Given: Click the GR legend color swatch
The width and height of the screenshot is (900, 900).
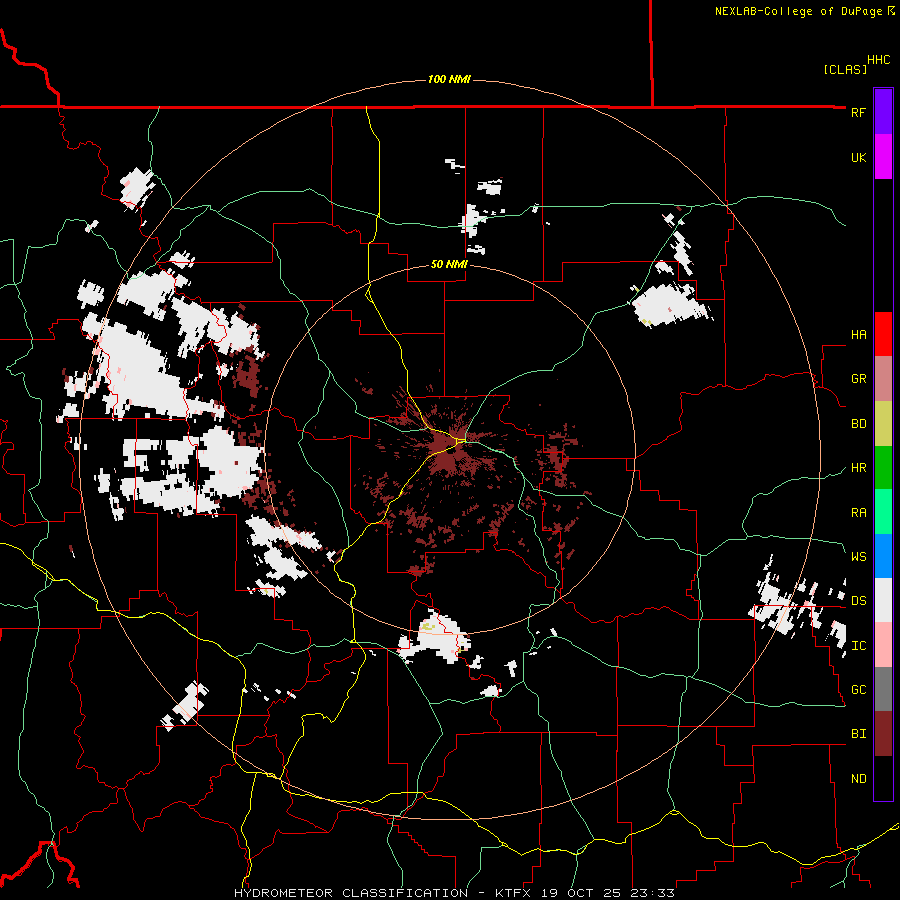Looking at the screenshot, I should (x=883, y=379).
